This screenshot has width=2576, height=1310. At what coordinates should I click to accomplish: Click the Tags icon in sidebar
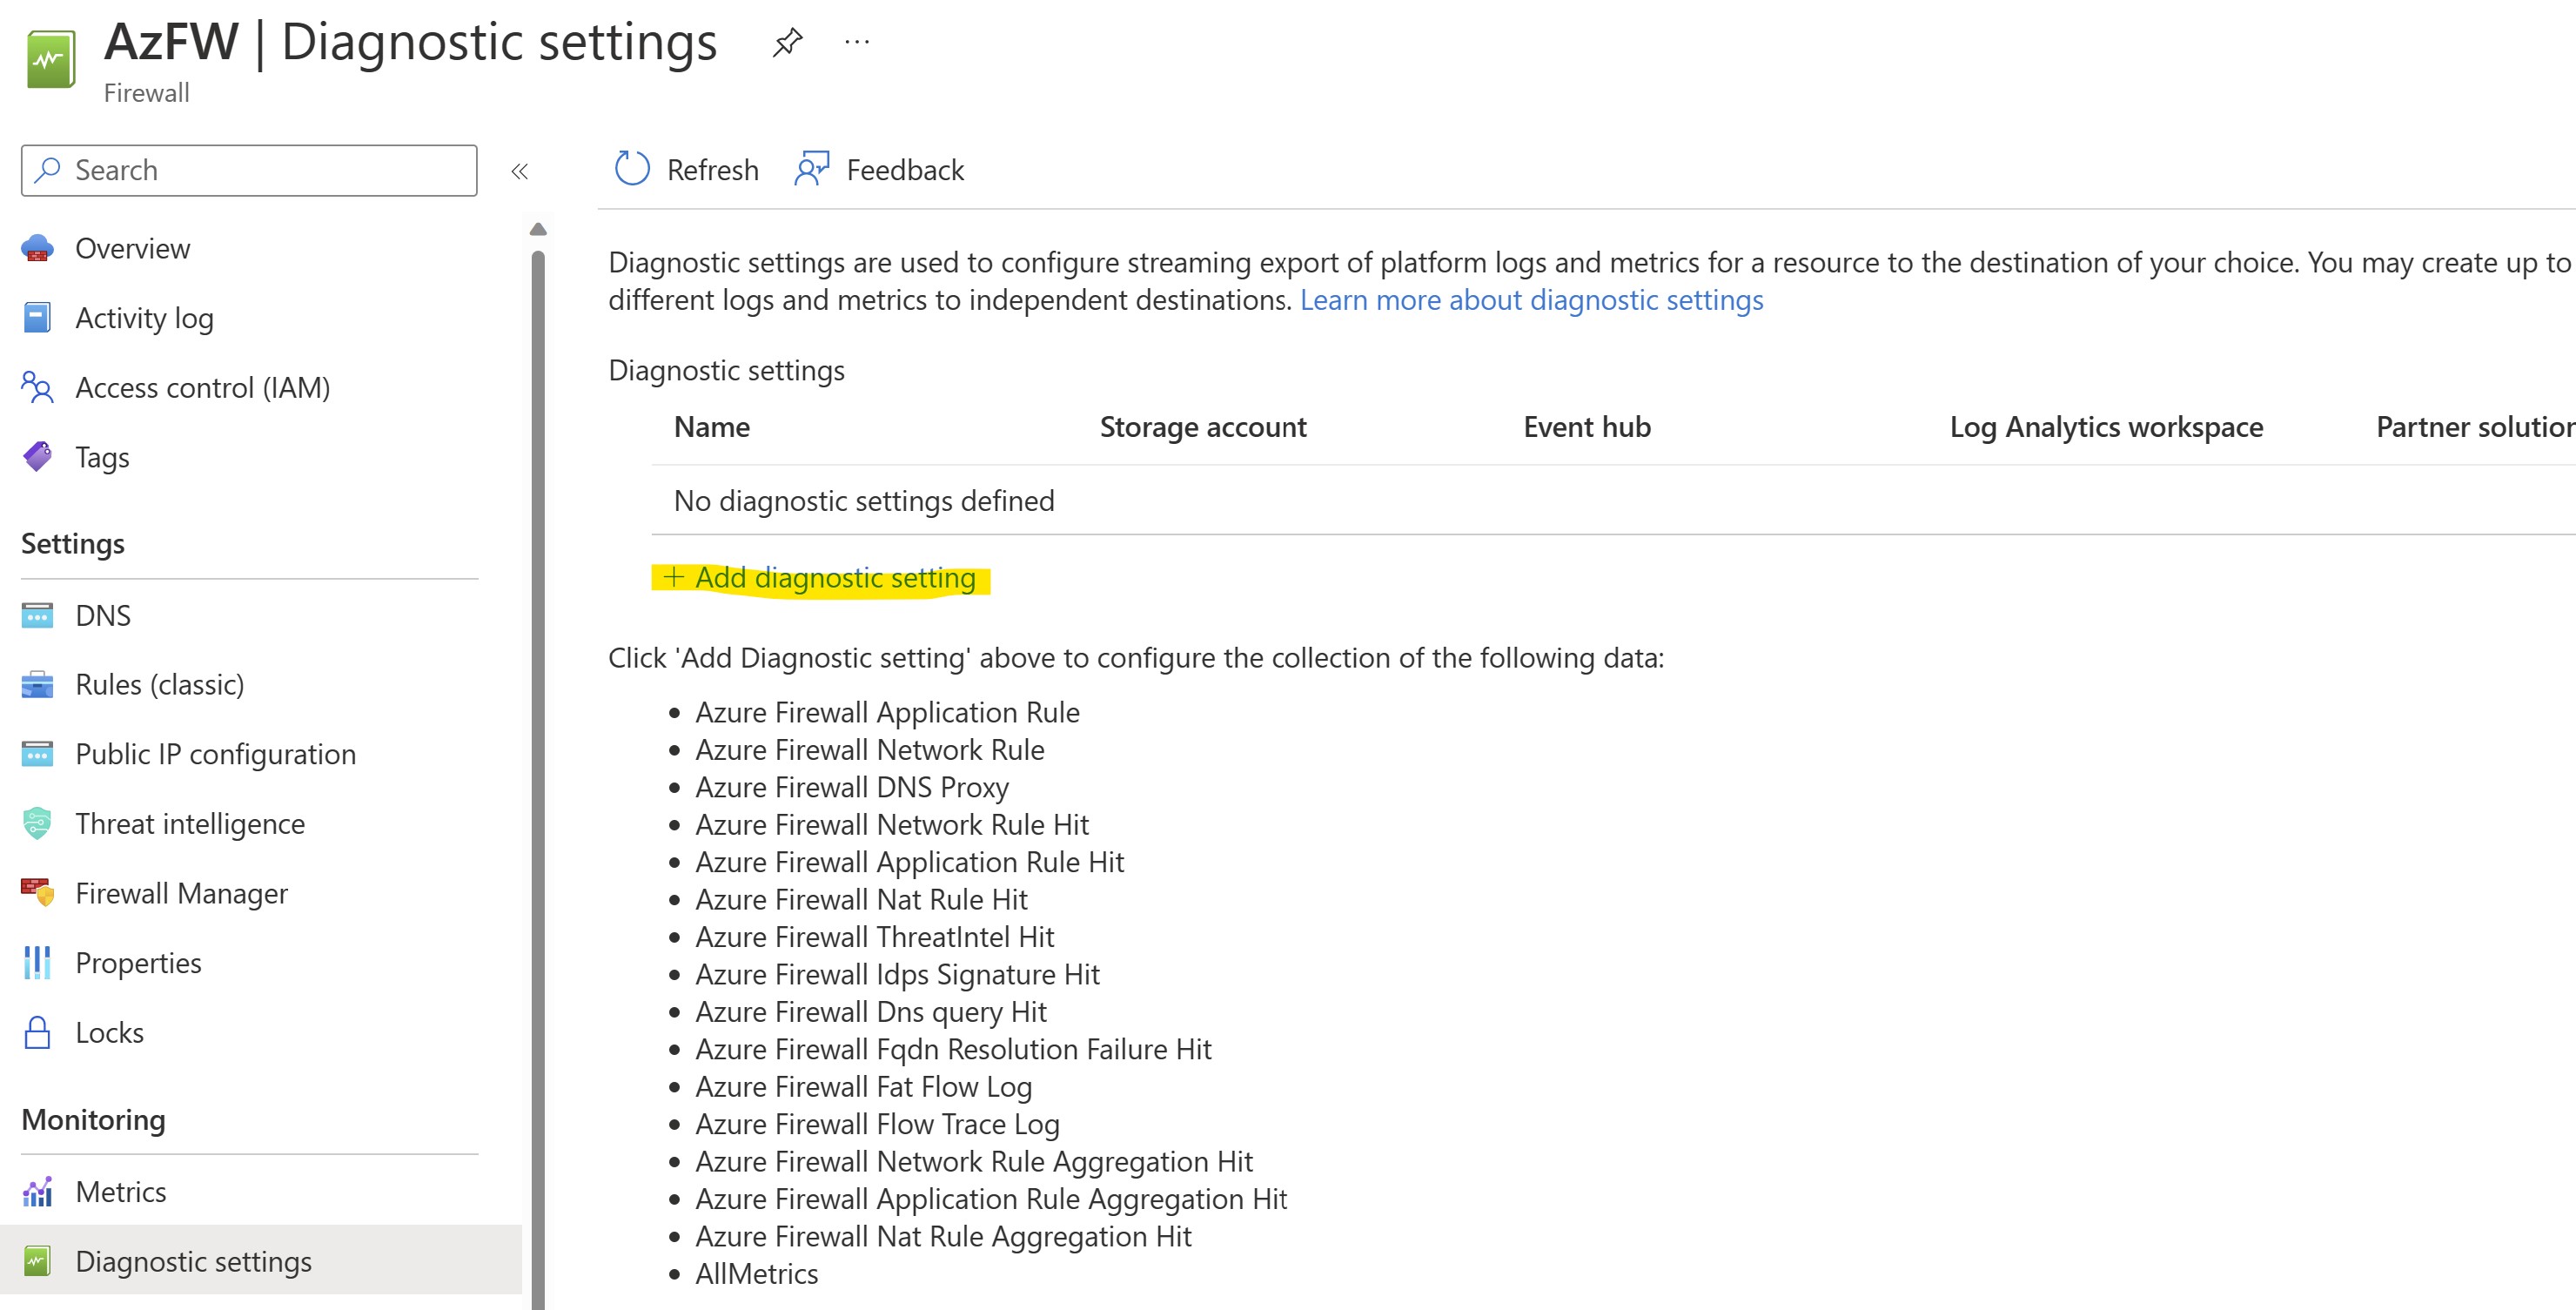(x=37, y=457)
